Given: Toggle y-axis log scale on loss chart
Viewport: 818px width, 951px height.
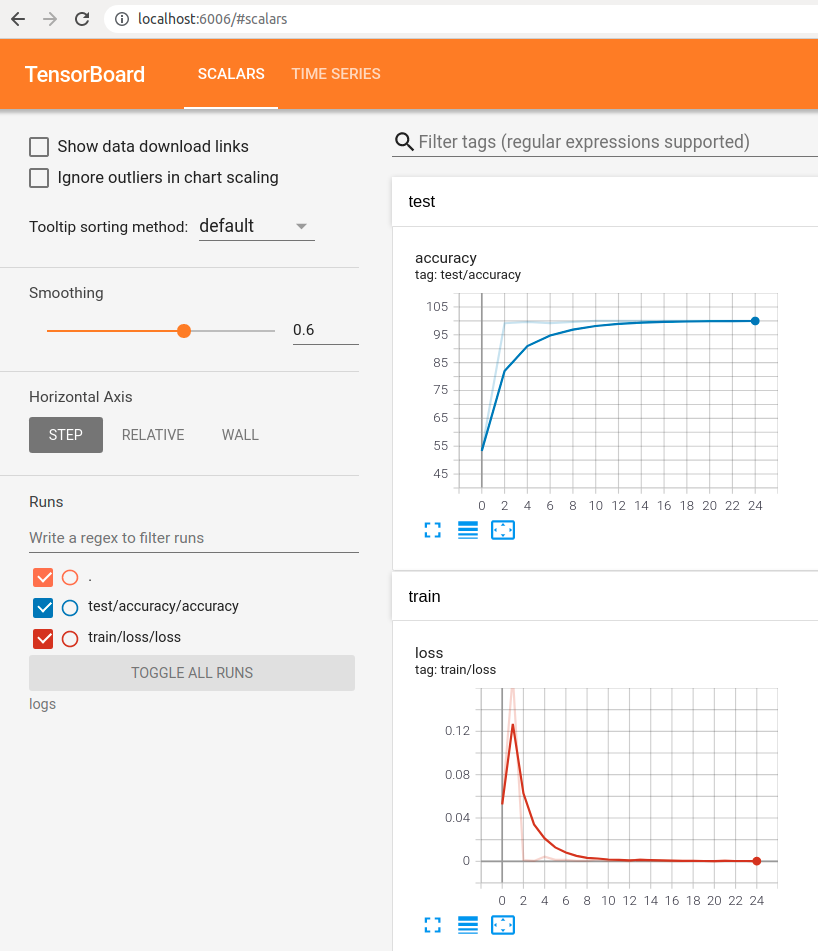Looking at the screenshot, I should tap(467, 925).
